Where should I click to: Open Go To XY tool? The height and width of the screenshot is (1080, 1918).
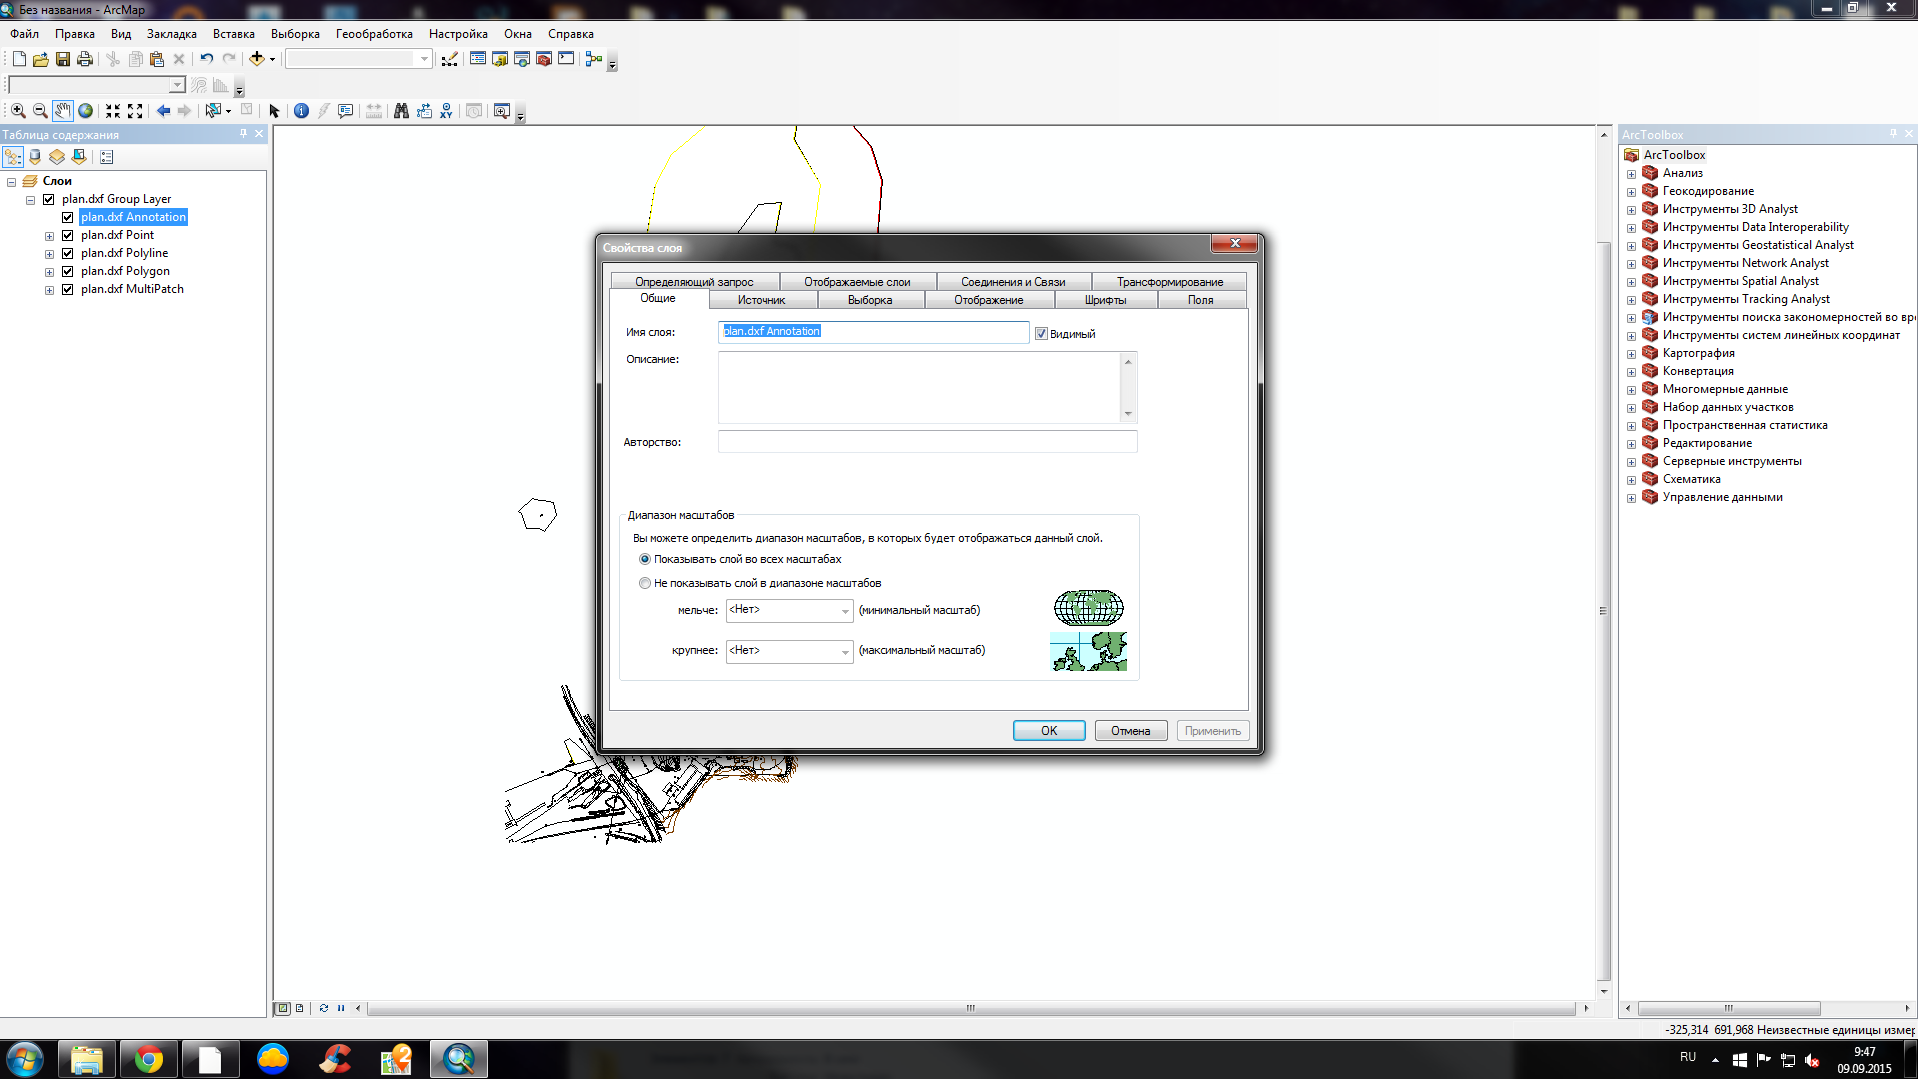click(x=446, y=111)
